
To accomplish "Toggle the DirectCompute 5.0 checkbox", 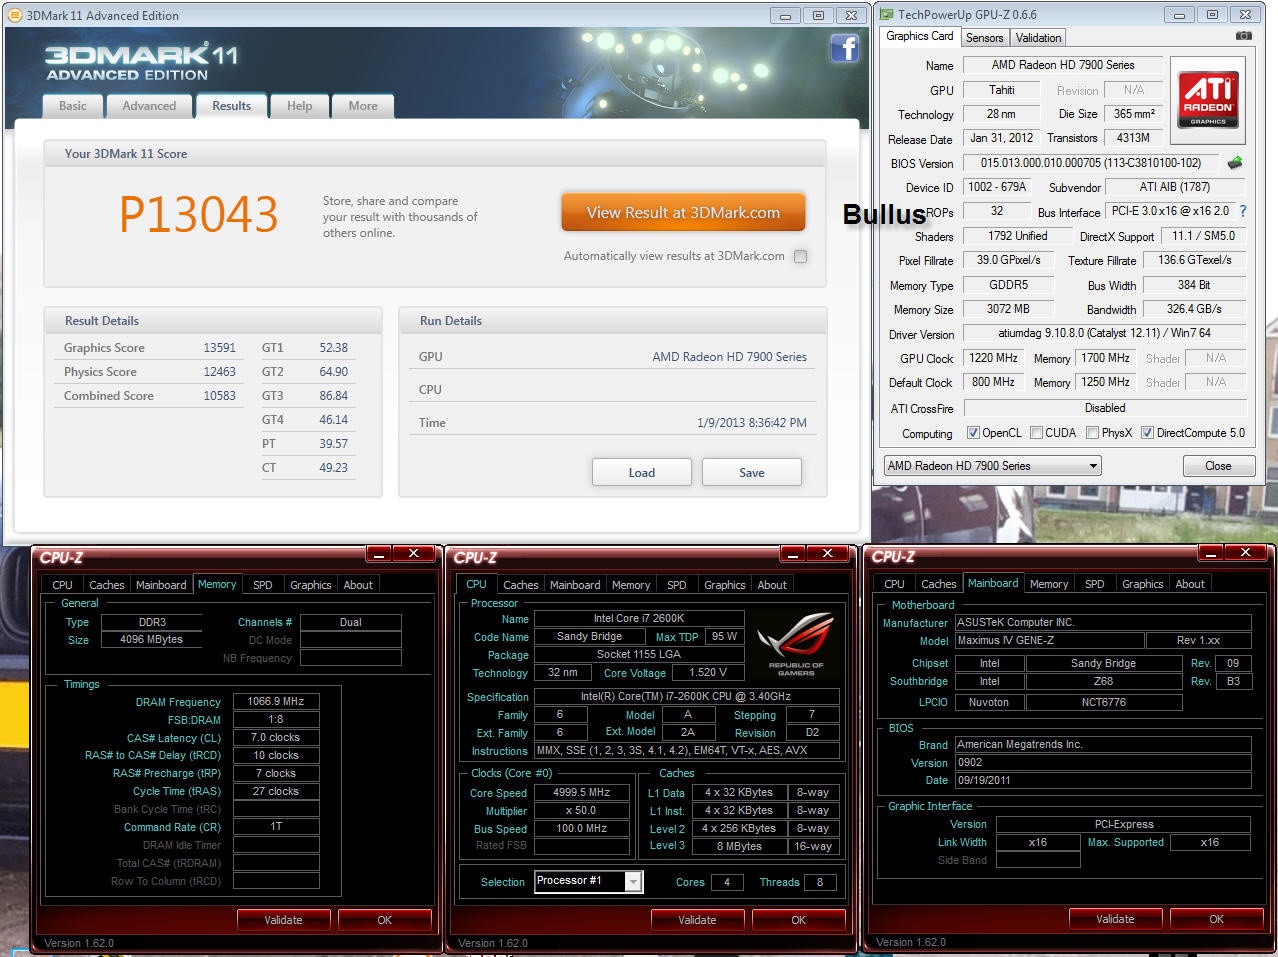I will tap(1147, 433).
